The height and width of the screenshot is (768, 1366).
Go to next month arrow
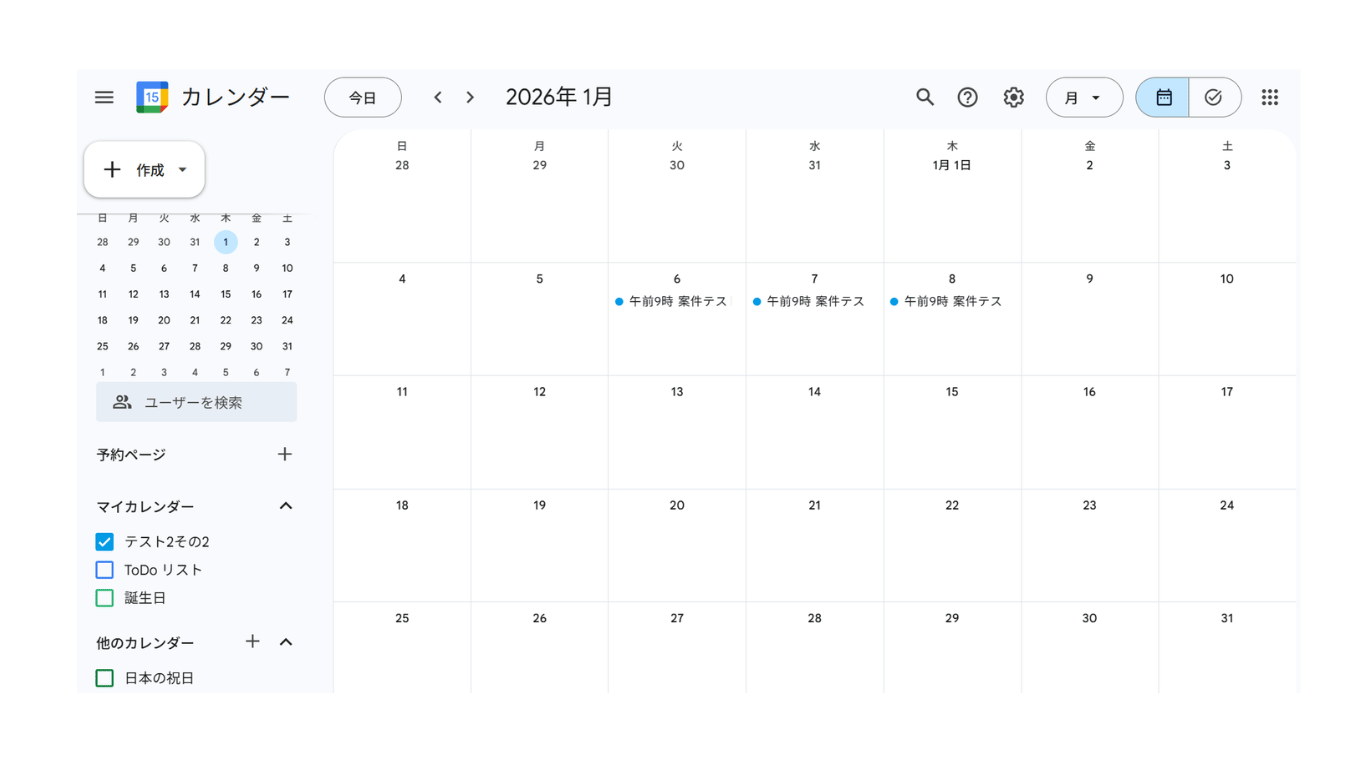coord(470,97)
